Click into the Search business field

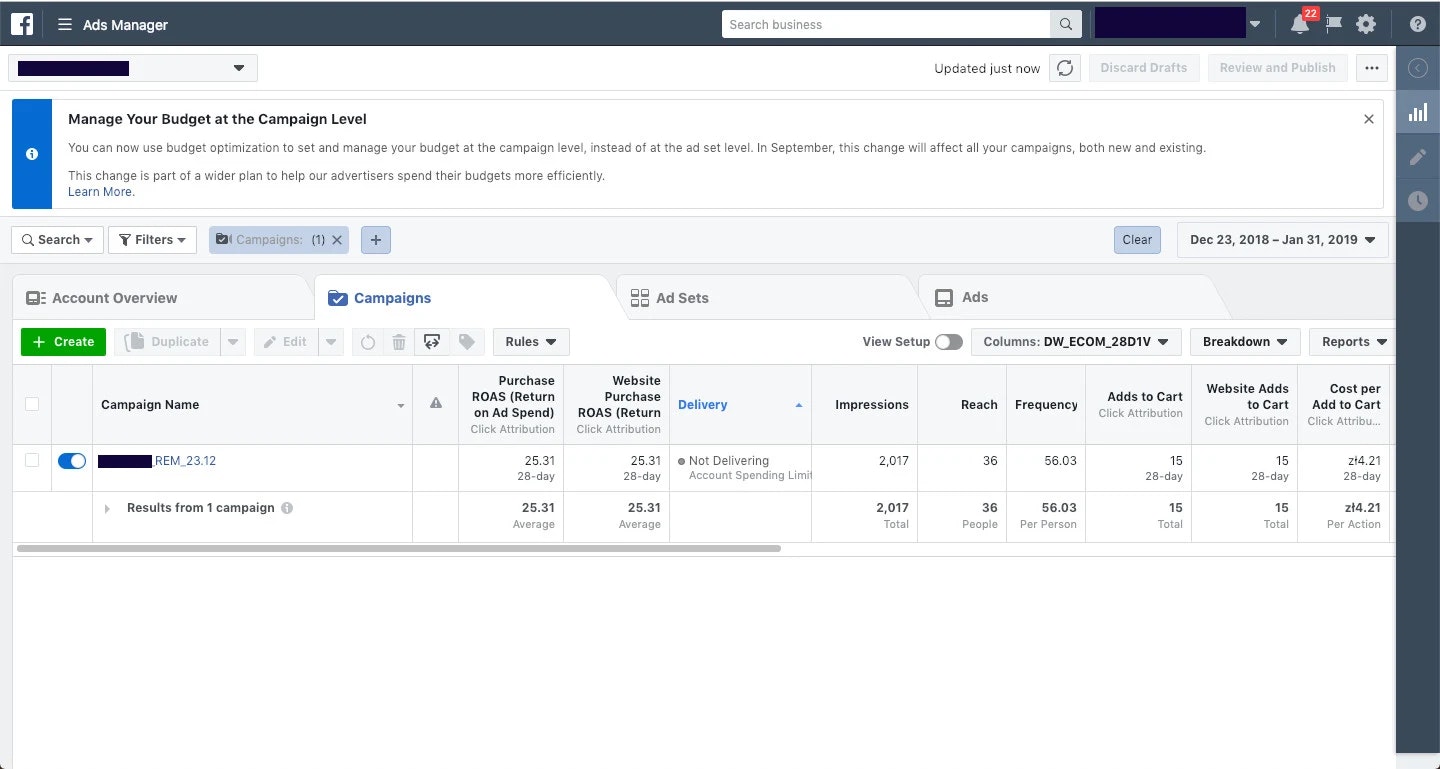(886, 24)
